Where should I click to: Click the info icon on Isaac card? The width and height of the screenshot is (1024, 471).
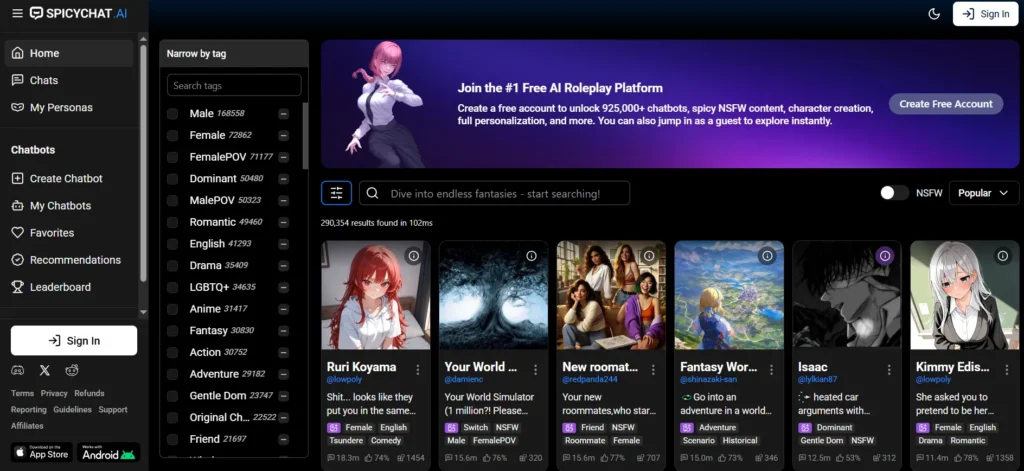pyautogui.click(x=884, y=256)
